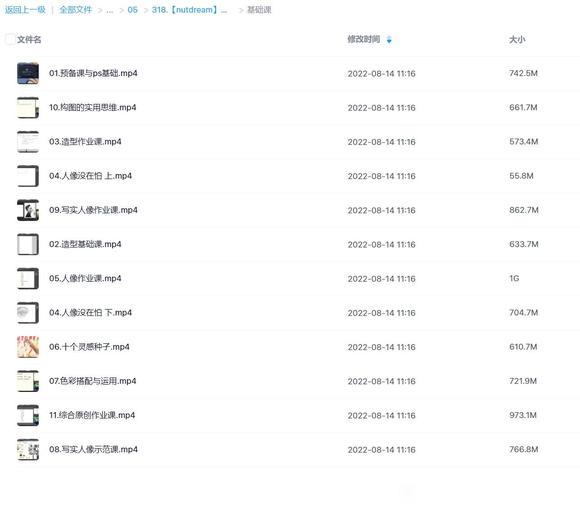Tick the select-all checkbox beside 文件名
580x508 pixels.
pyautogui.click(x=10, y=39)
